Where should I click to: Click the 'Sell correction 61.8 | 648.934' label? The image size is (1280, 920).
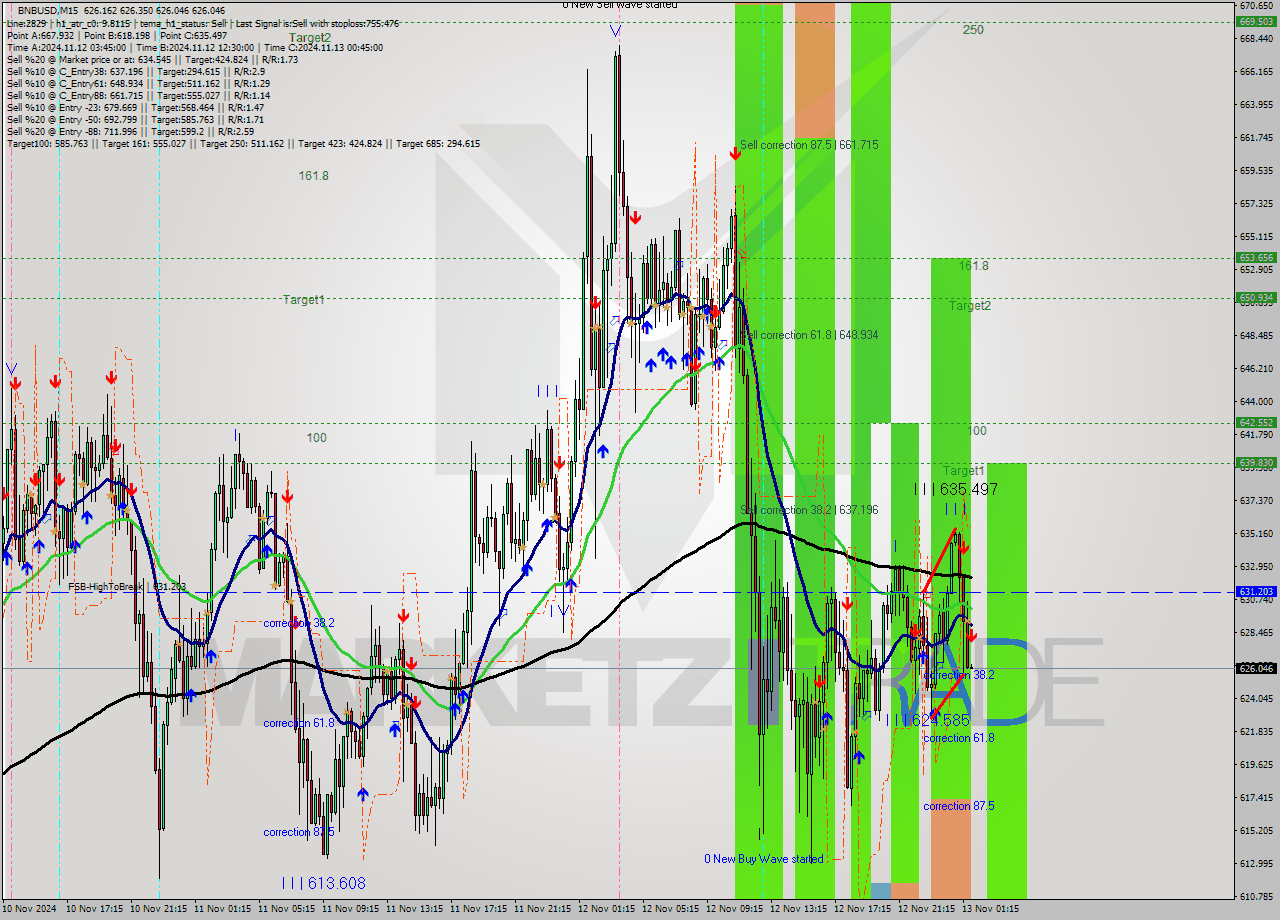coord(809,335)
